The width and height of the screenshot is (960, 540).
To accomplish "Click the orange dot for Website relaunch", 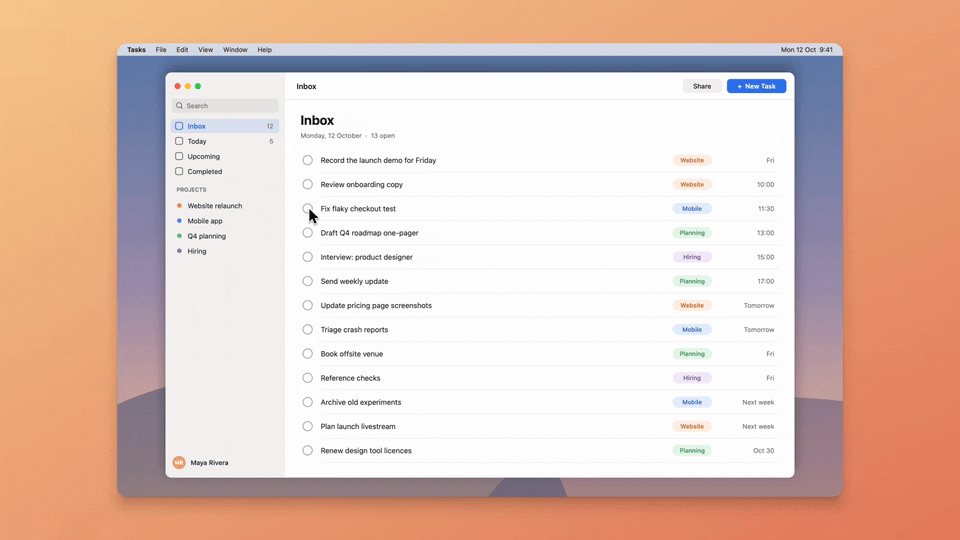I will click(179, 206).
